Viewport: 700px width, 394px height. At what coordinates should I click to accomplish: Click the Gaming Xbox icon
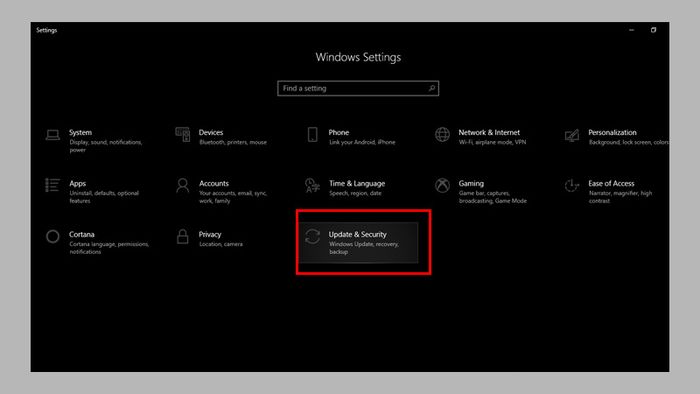[x=442, y=185]
